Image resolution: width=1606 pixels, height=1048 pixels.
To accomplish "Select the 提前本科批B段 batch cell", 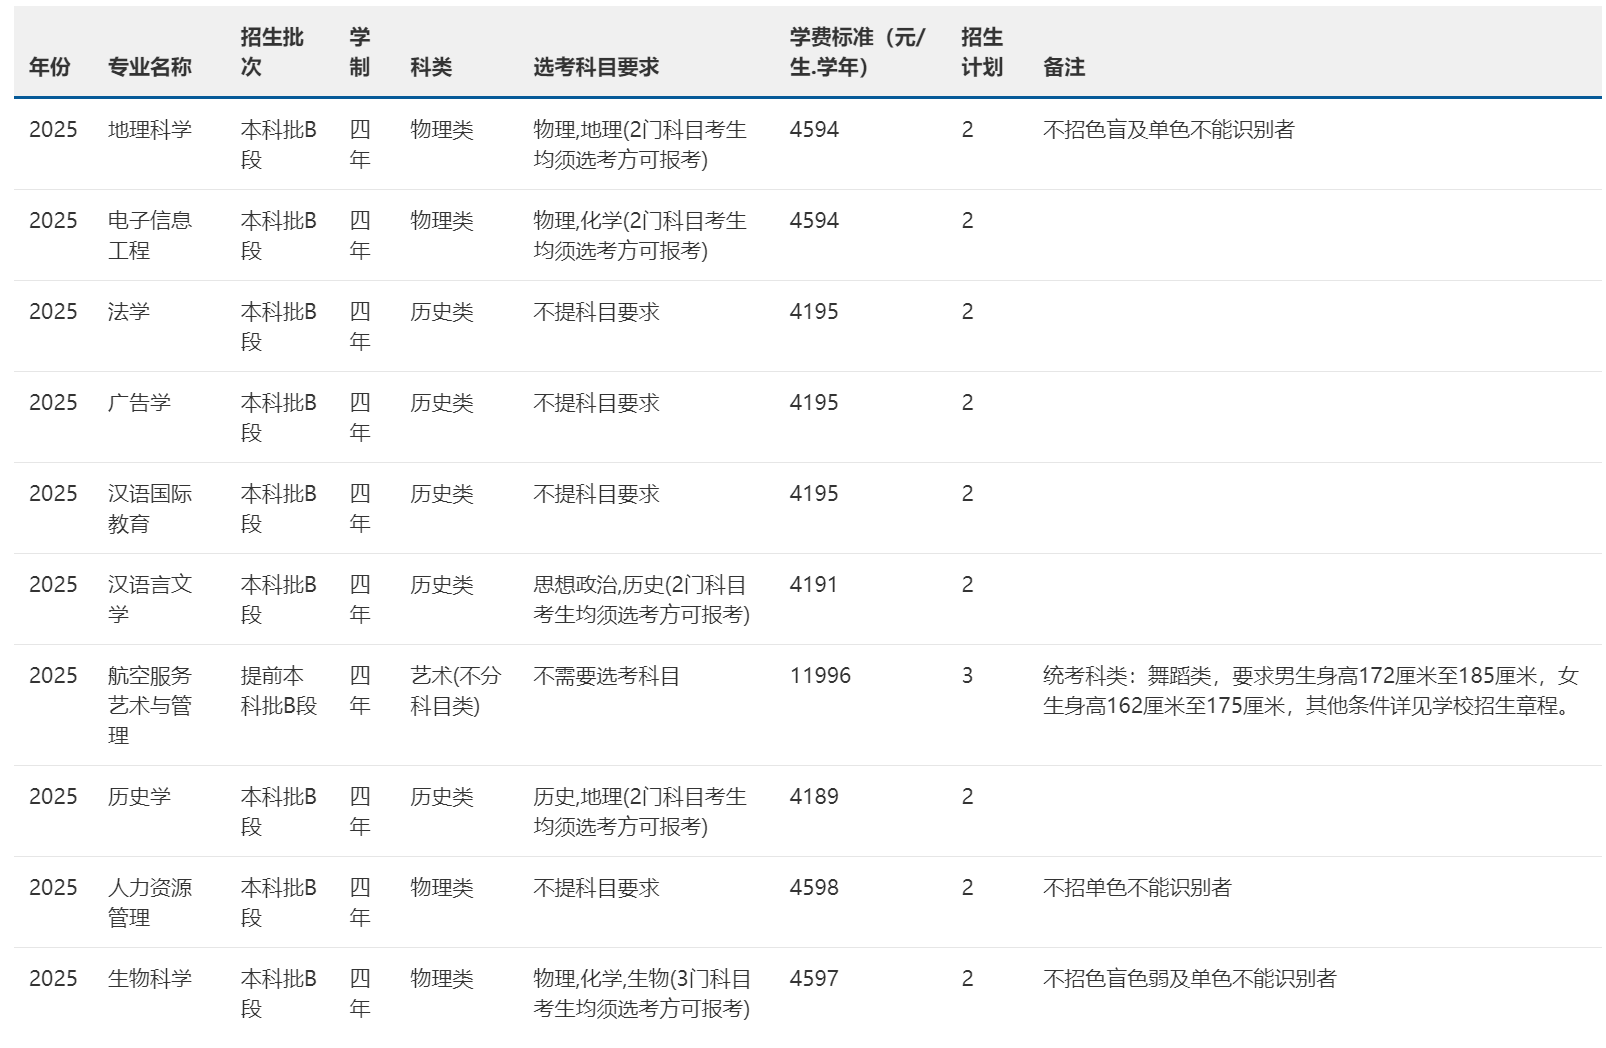I will (x=278, y=691).
